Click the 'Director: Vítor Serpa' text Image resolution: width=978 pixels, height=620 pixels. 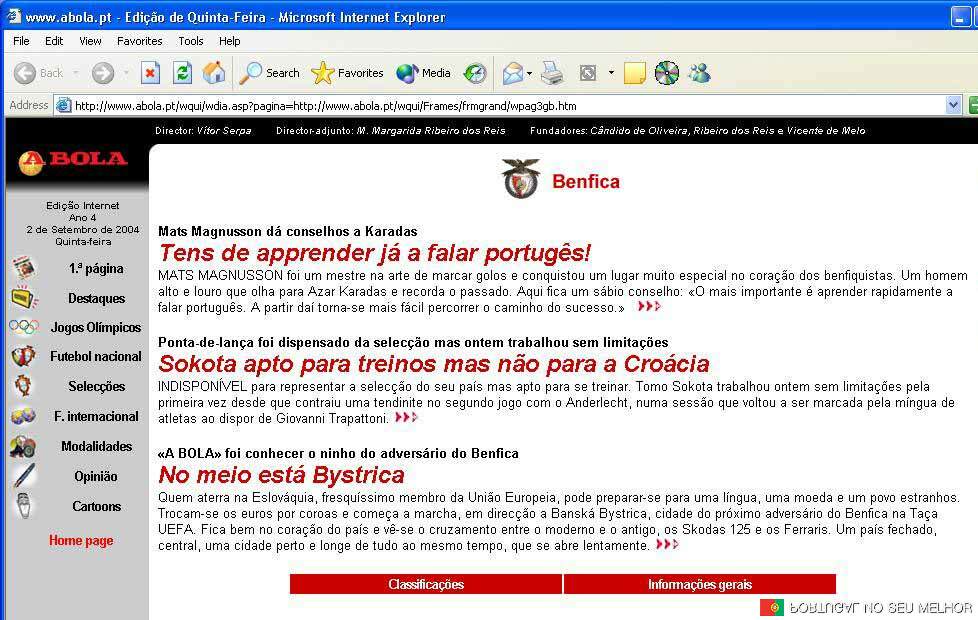203,130
